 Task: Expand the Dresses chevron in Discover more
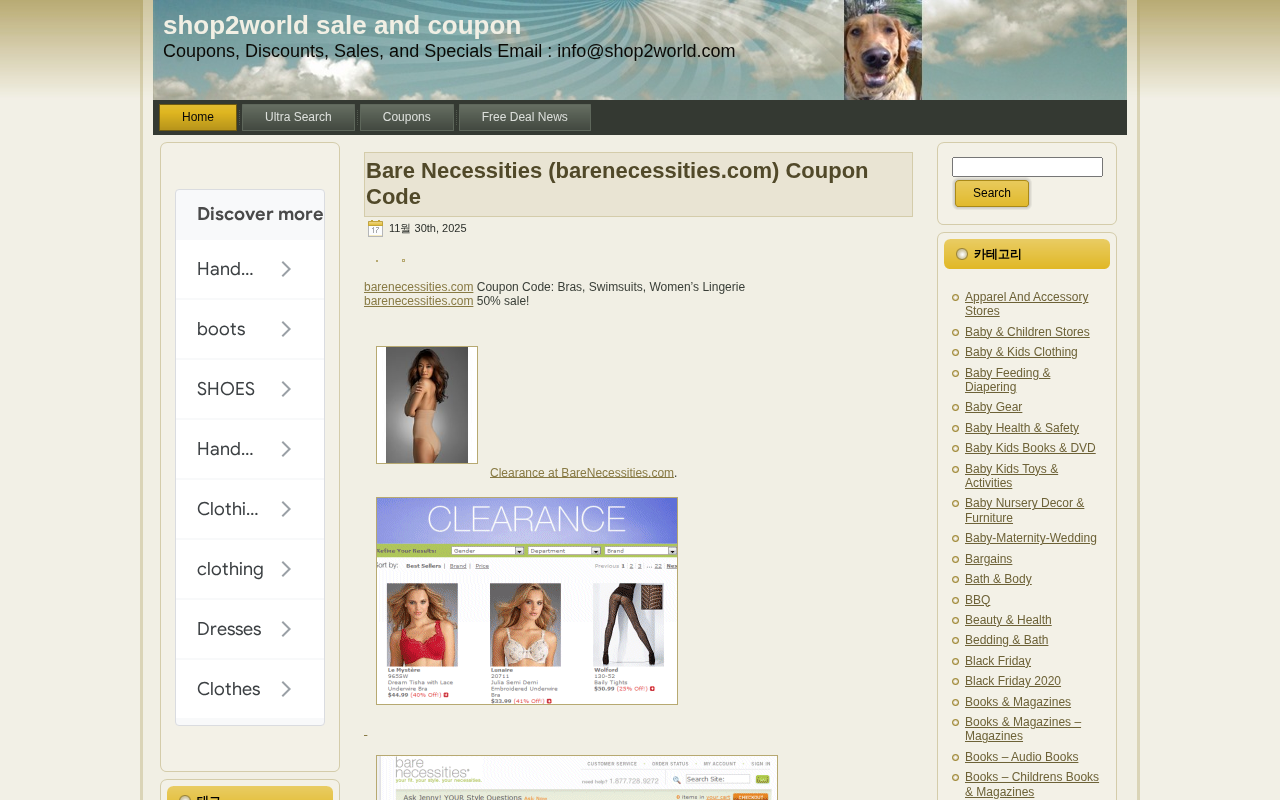pyautogui.click(x=286, y=629)
